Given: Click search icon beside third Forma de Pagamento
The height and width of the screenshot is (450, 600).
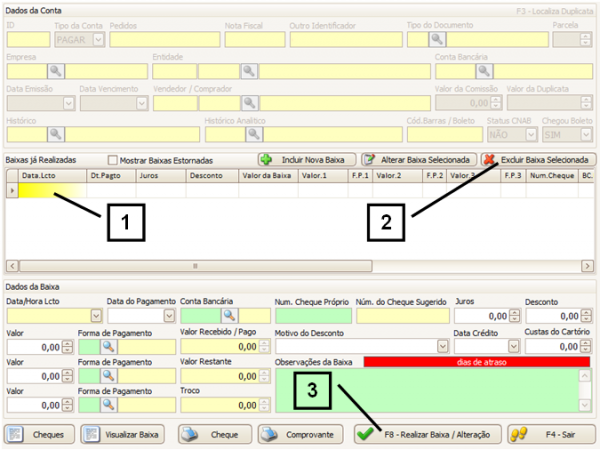Looking at the screenshot, I should 108,405.
